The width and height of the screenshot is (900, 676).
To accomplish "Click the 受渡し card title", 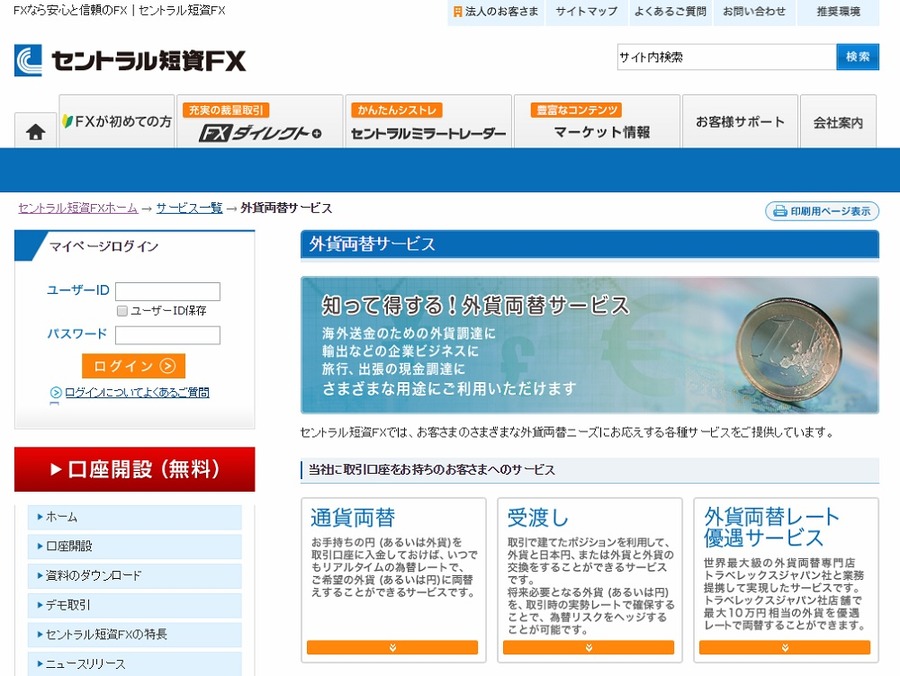I will coord(537,518).
